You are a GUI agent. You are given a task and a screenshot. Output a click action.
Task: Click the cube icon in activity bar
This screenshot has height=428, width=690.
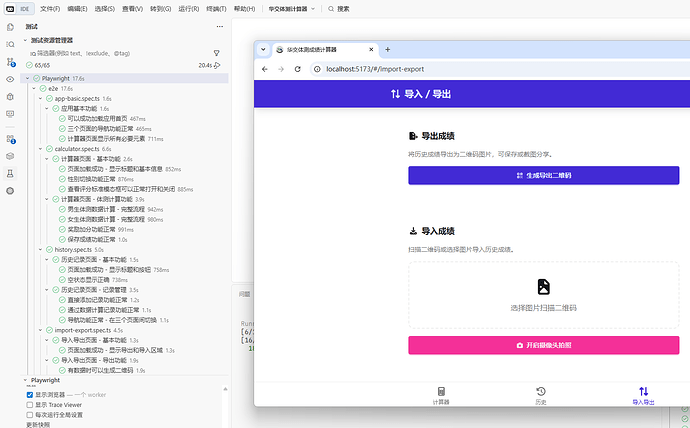tap(10, 156)
